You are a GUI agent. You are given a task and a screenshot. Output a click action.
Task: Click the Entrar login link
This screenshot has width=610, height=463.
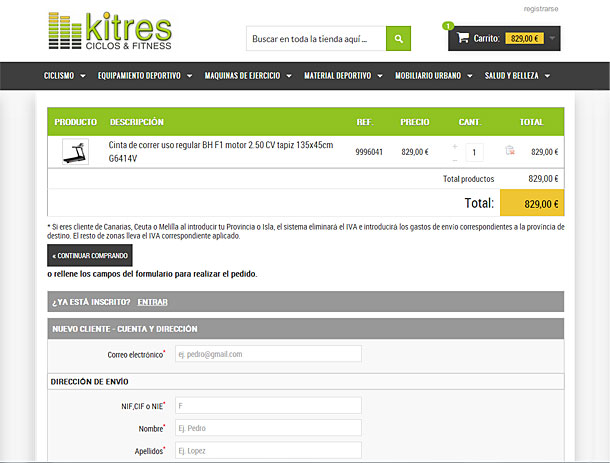(153, 301)
